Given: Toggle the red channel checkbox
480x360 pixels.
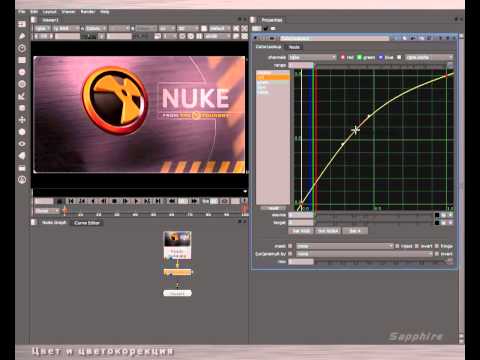Looking at the screenshot, I should 342,57.
